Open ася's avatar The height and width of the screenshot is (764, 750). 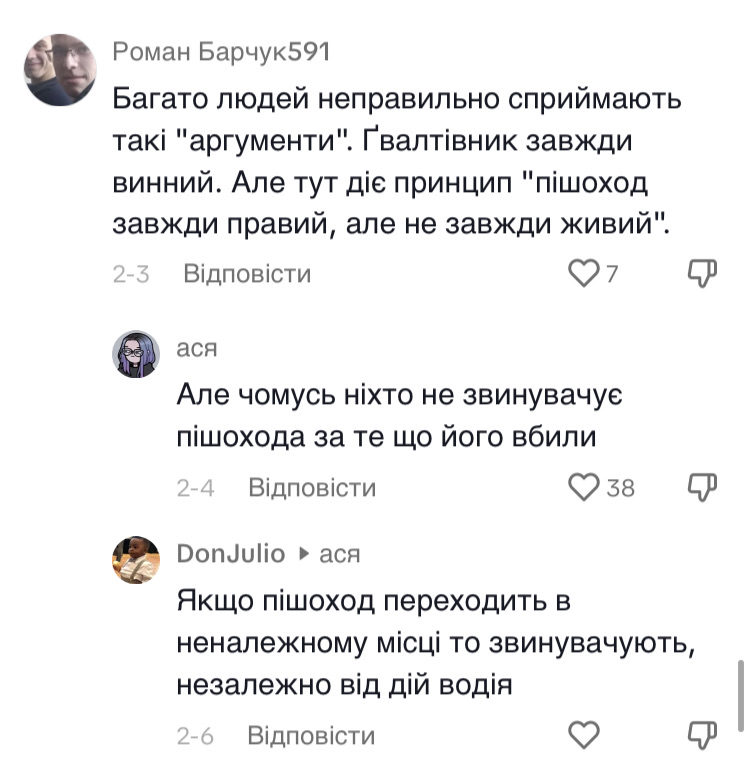135,354
